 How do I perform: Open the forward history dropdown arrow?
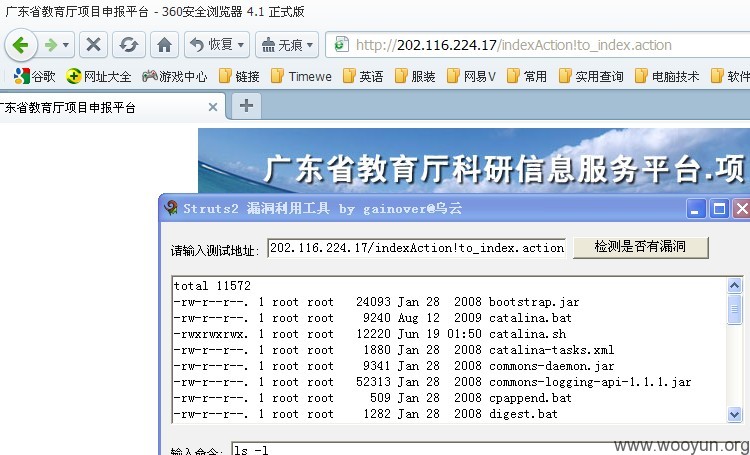pyautogui.click(x=66, y=45)
